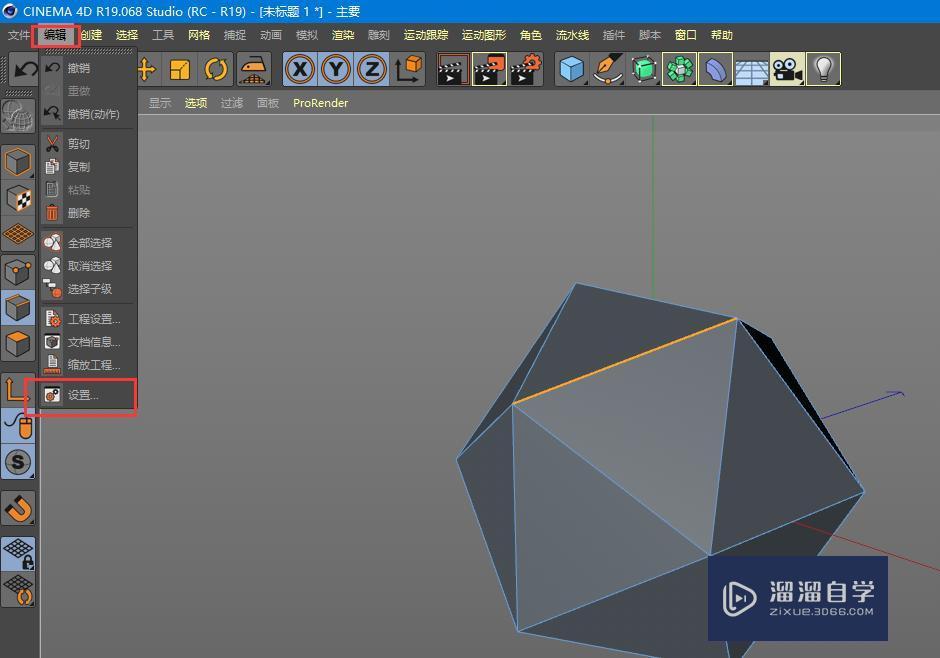The width and height of the screenshot is (940, 658).
Task: Open Render Settings via the clapperboard gear icon
Action: pos(524,69)
